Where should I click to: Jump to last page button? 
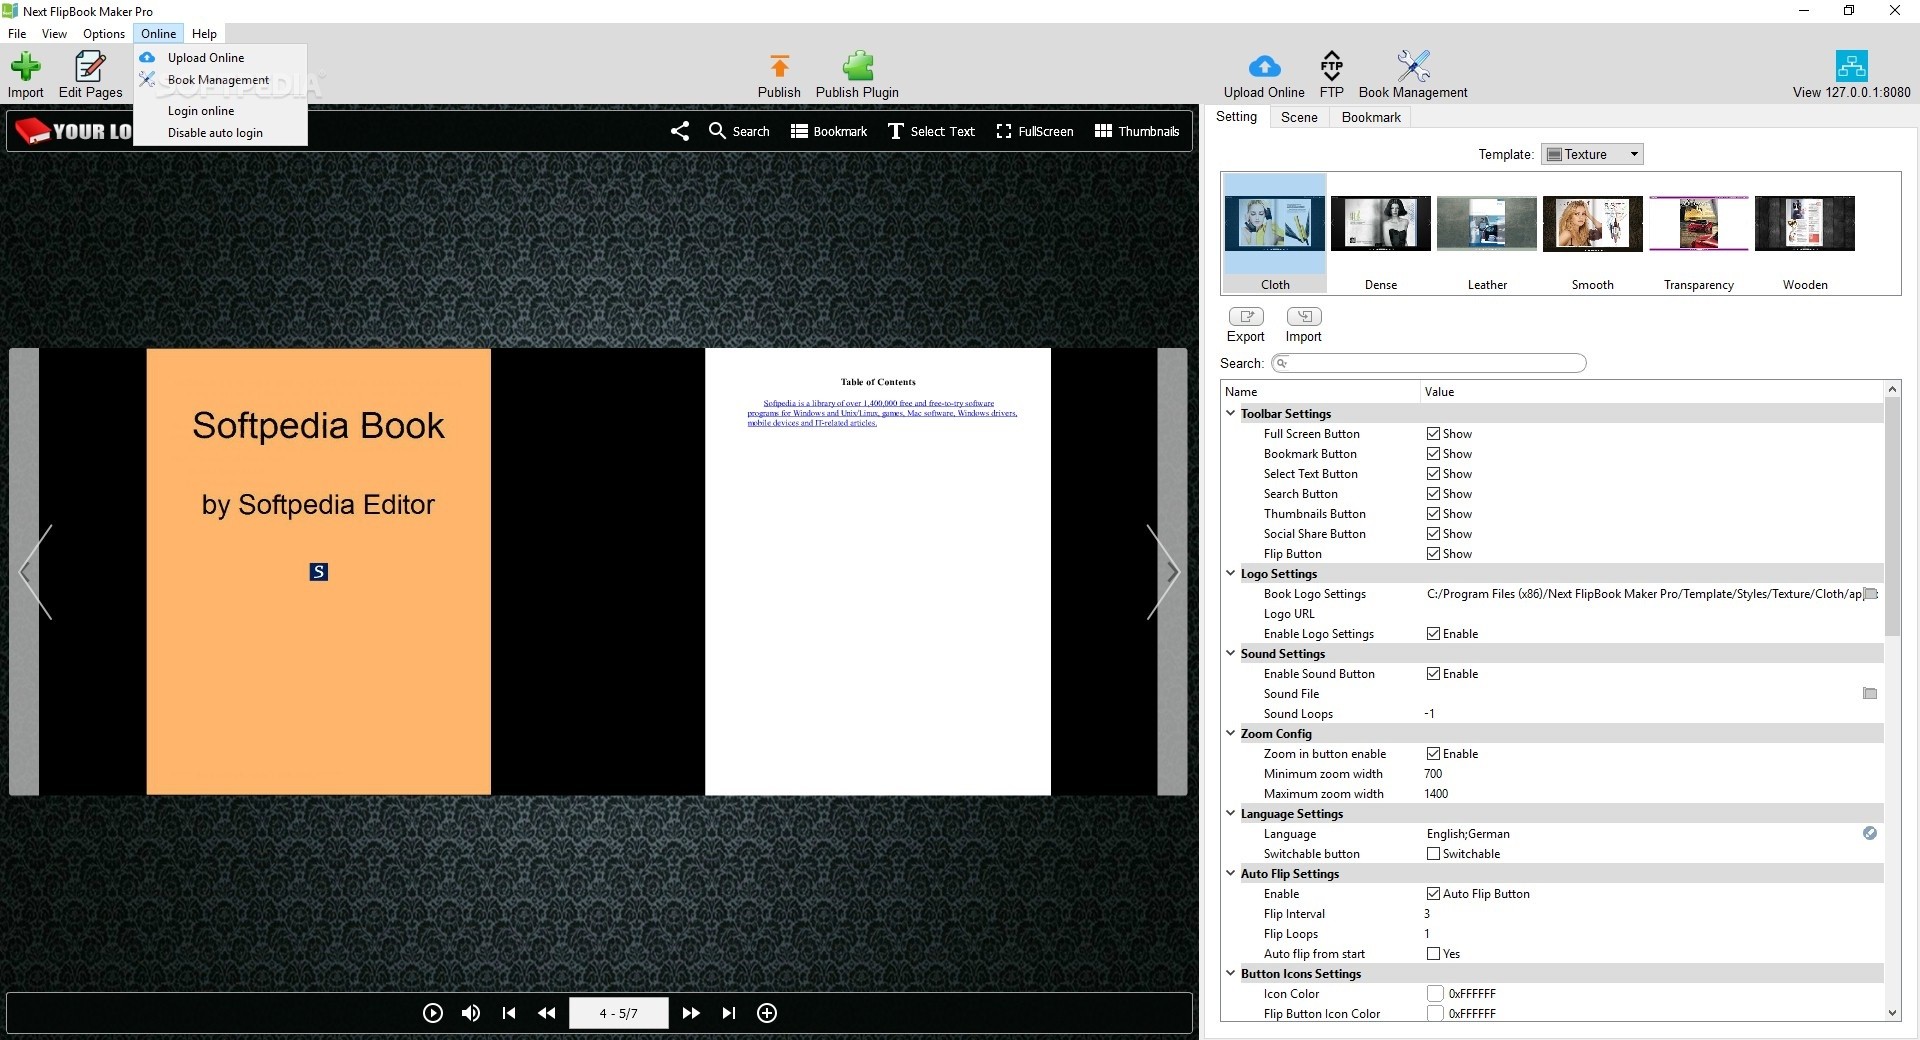click(x=729, y=1013)
